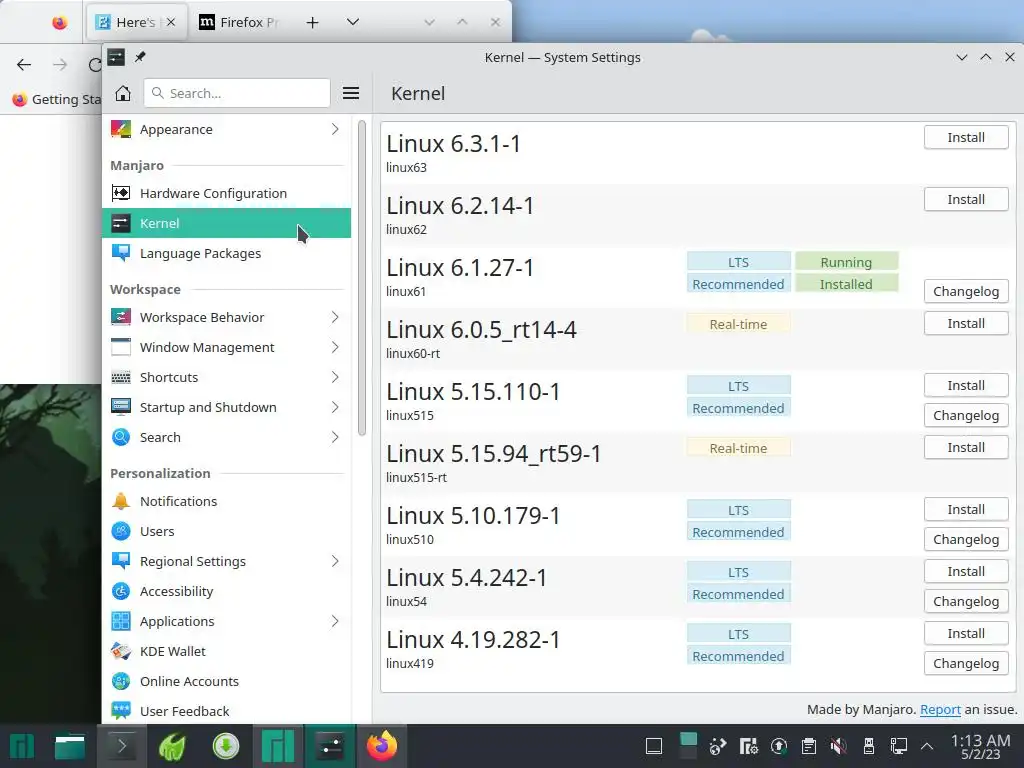View Changelog for Linux 5.4.242-1

(966, 601)
